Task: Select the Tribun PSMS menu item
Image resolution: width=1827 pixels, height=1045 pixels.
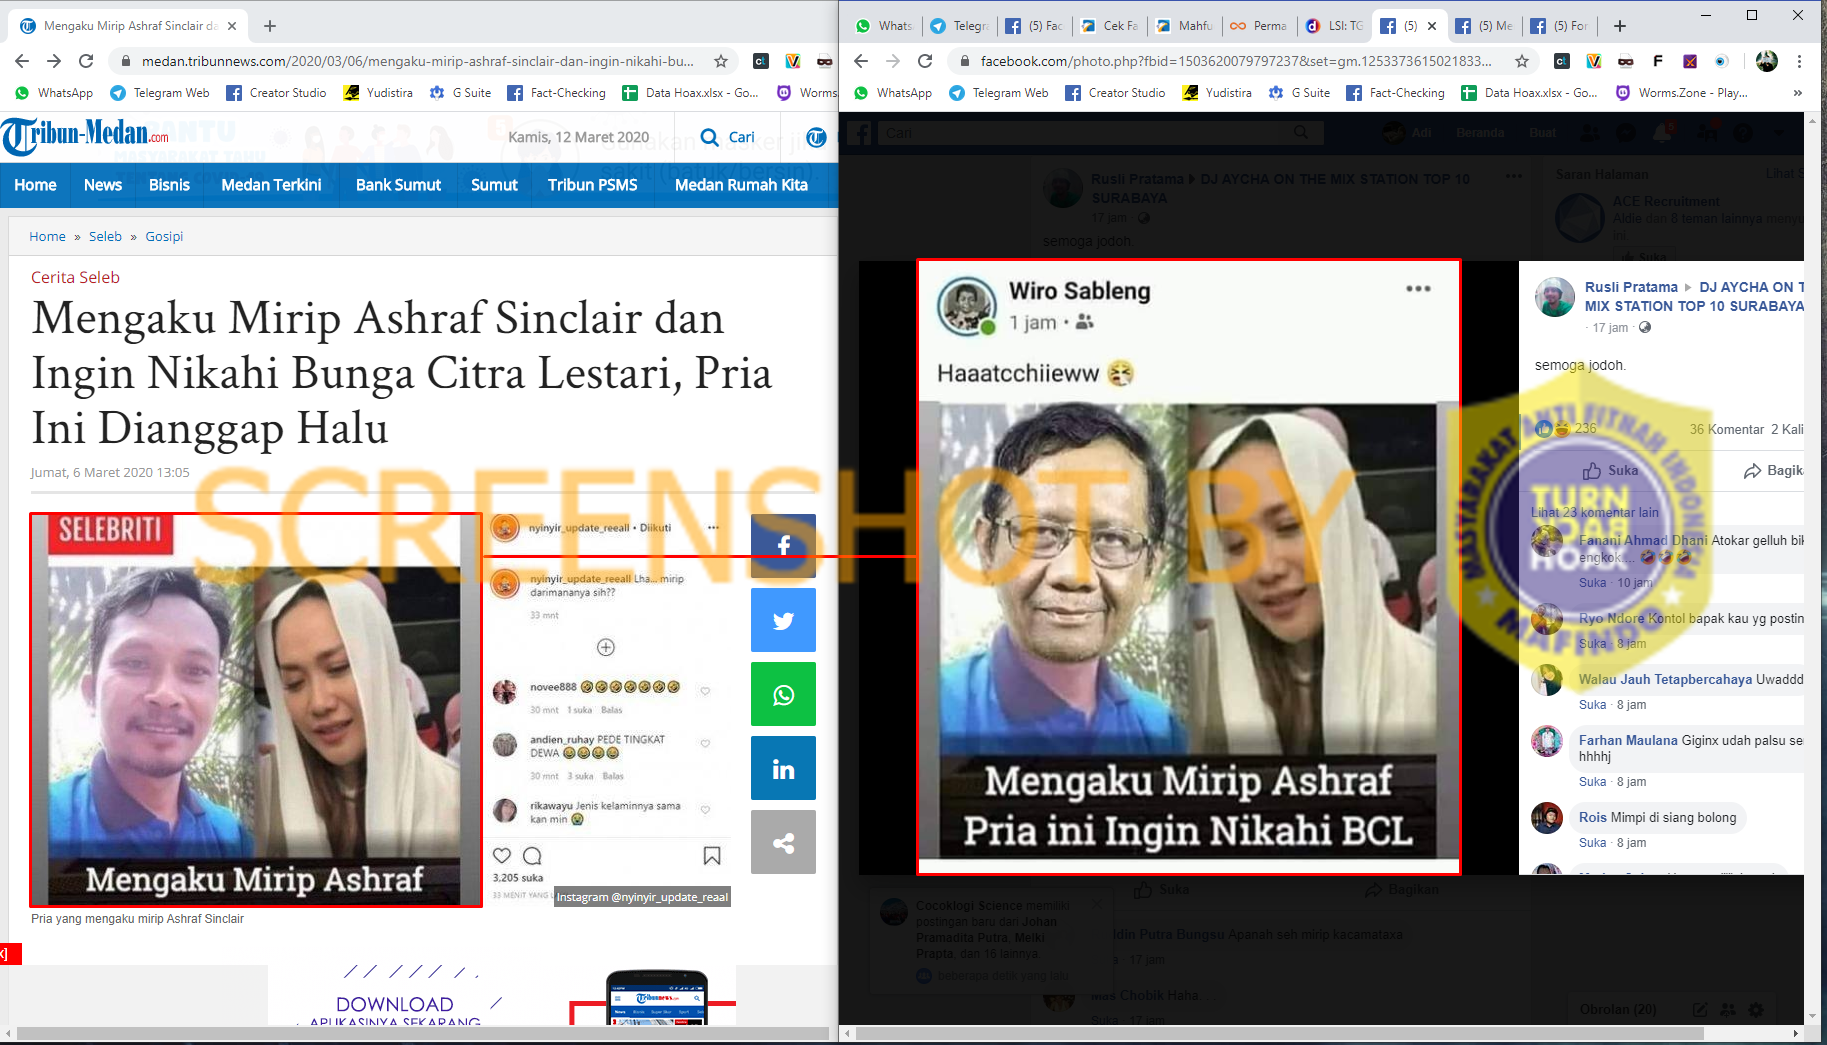Action: tap(592, 185)
